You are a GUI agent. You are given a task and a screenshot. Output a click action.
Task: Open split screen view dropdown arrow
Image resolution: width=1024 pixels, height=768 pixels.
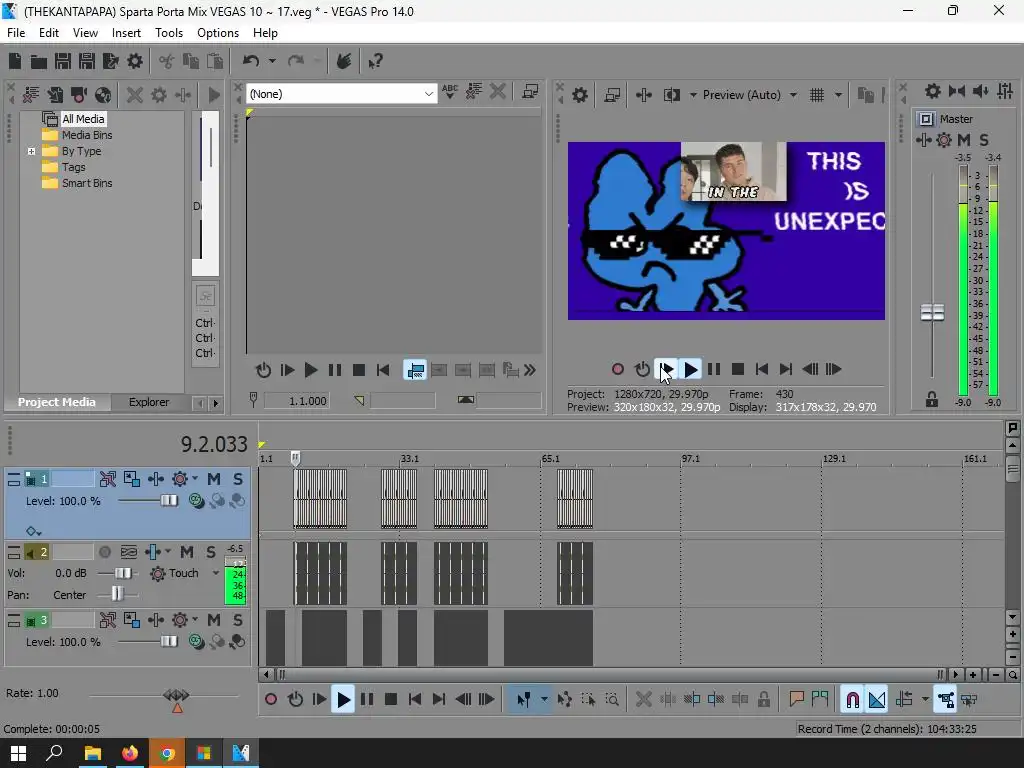tap(693, 95)
